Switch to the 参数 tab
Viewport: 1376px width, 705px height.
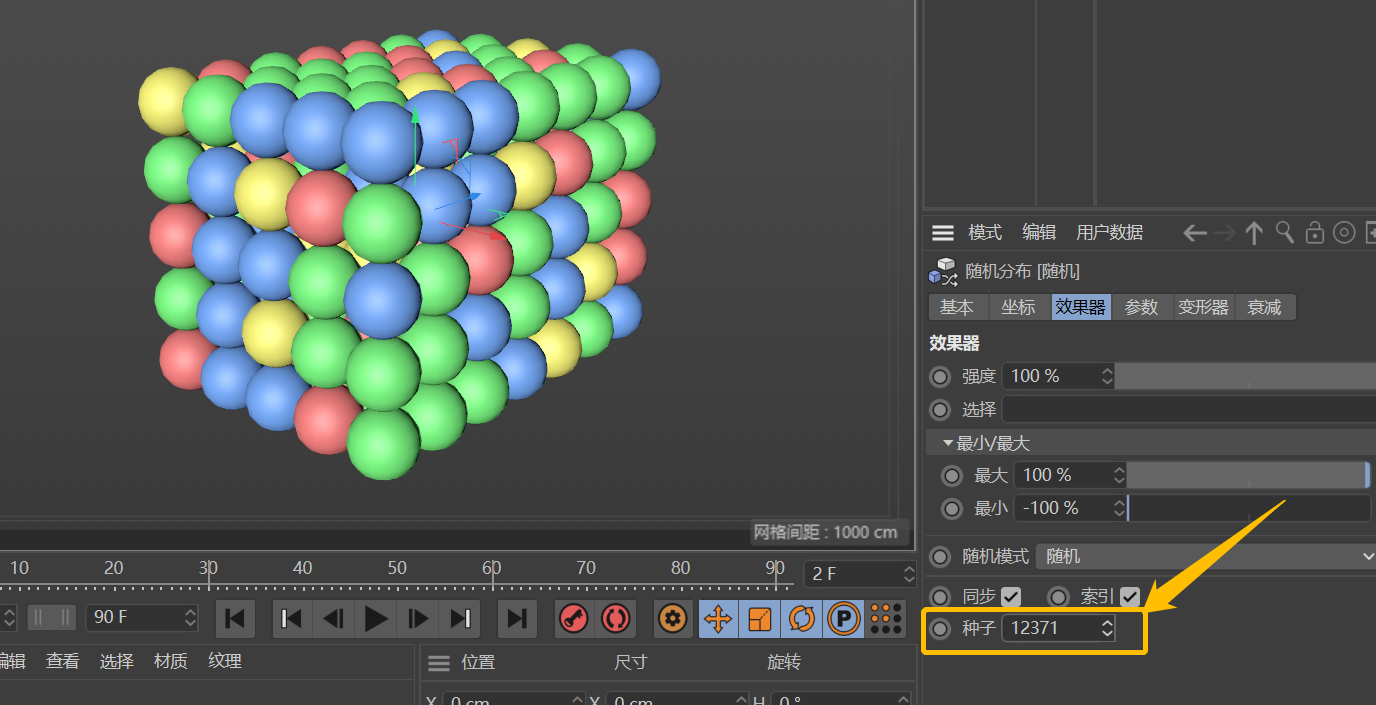[1142, 307]
